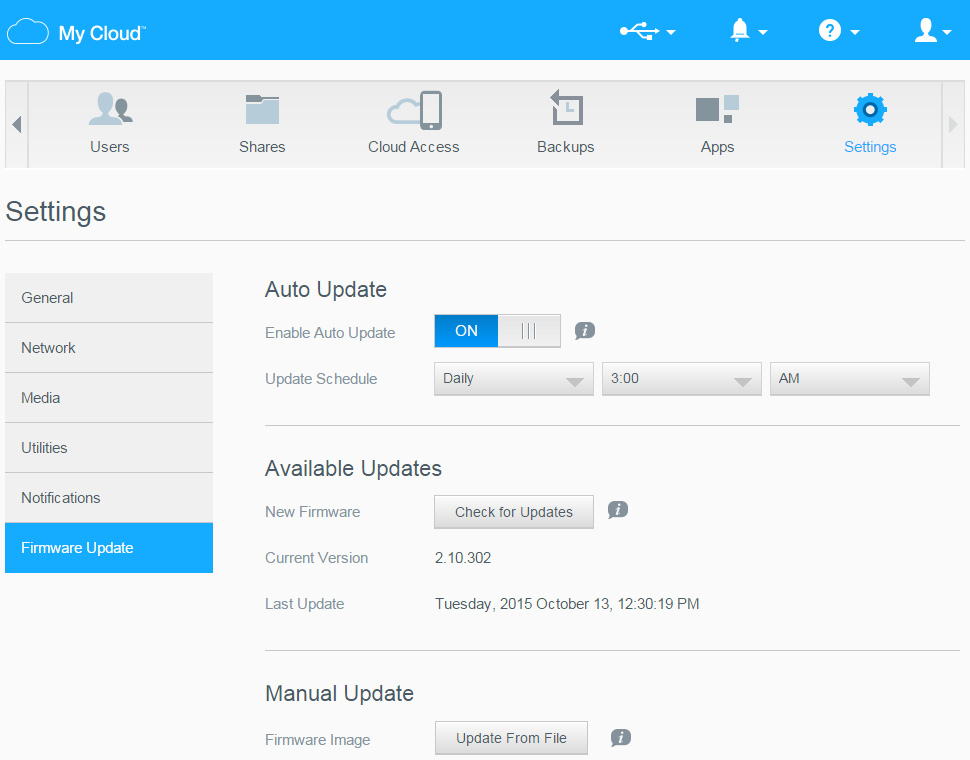Image resolution: width=970 pixels, height=760 pixels.
Task: Click the current version 2.10.302 text
Action: coord(463,558)
